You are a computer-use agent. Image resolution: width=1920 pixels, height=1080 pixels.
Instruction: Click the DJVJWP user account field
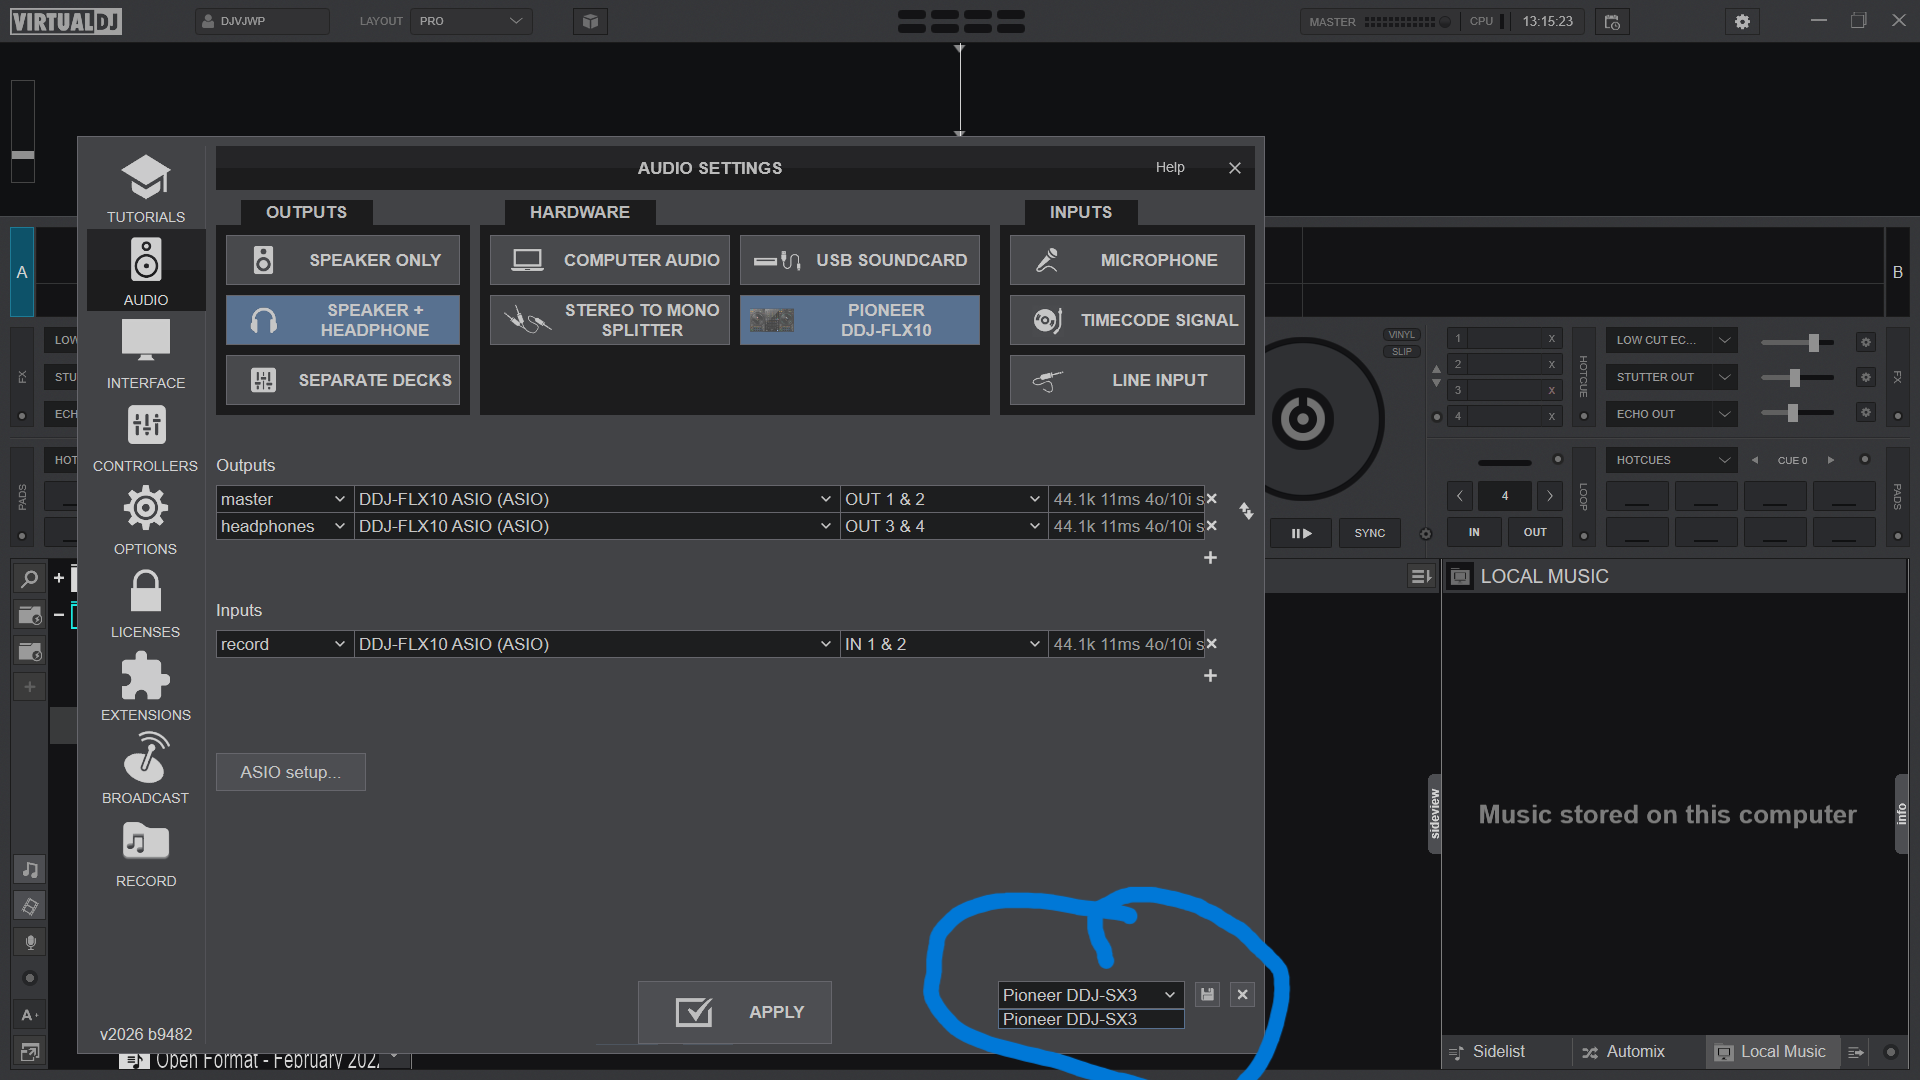tap(262, 21)
